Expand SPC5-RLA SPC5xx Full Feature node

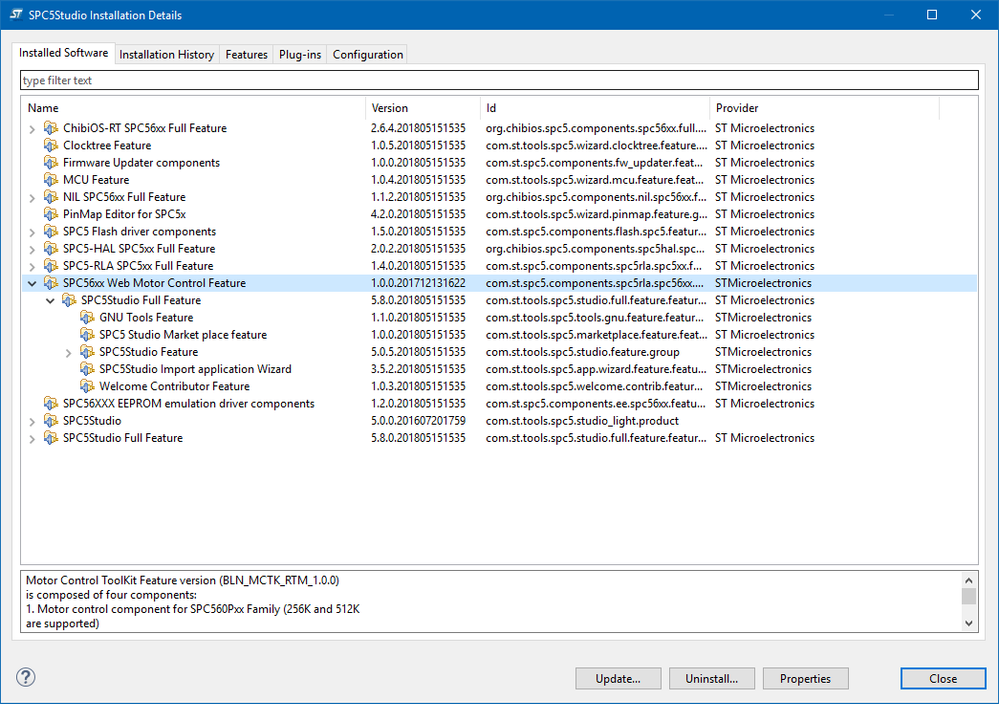[32, 266]
